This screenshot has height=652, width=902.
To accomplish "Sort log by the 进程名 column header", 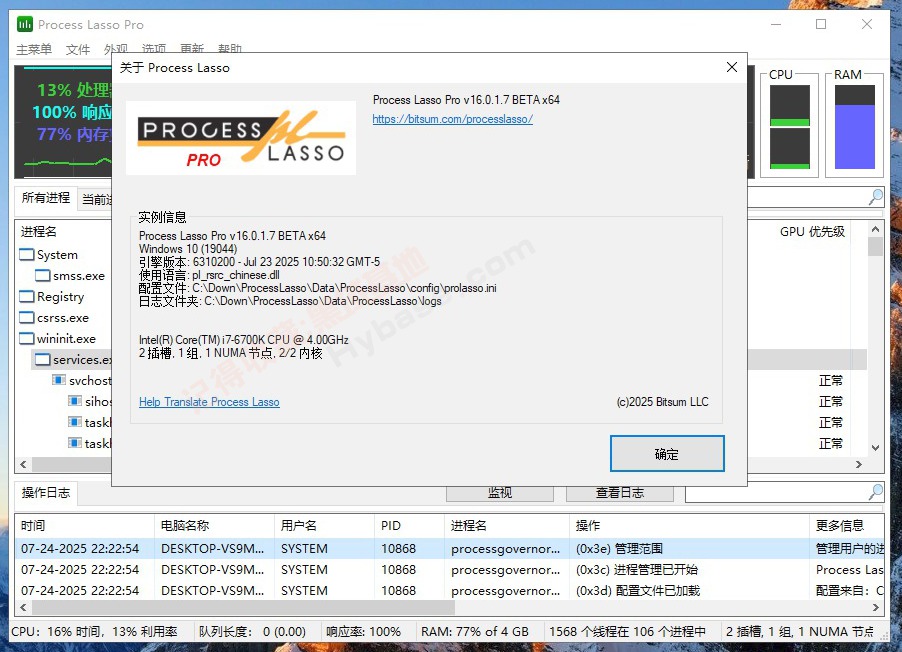I will [506, 525].
